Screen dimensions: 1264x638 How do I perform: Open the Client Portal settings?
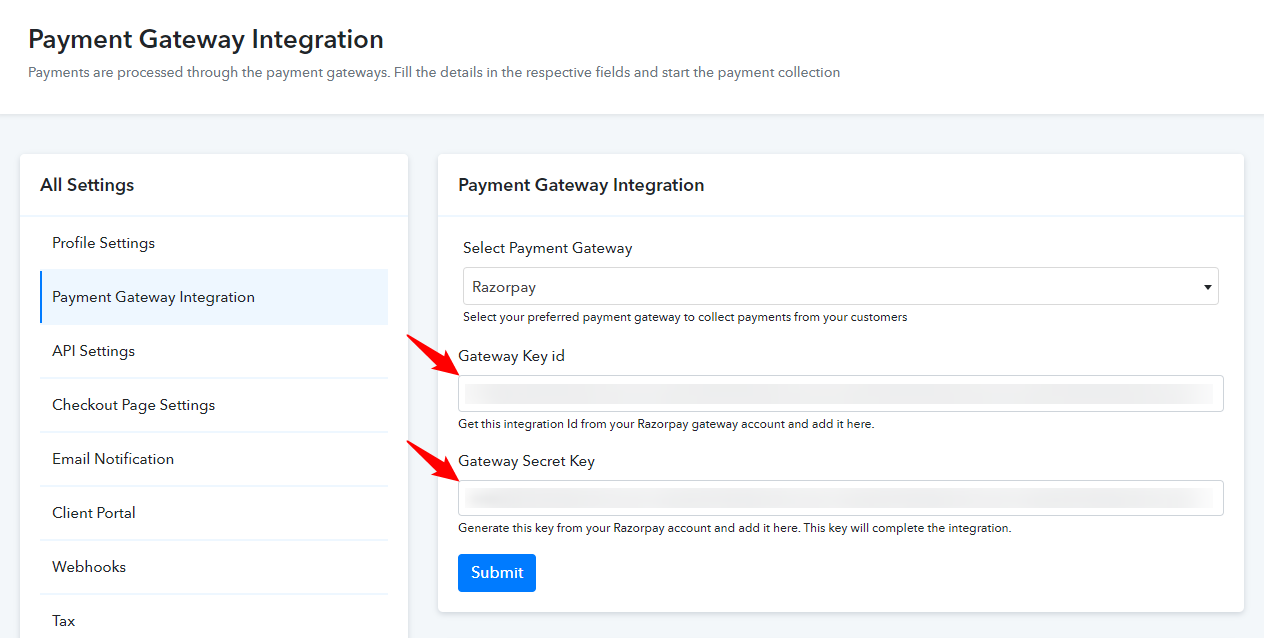pos(94,513)
